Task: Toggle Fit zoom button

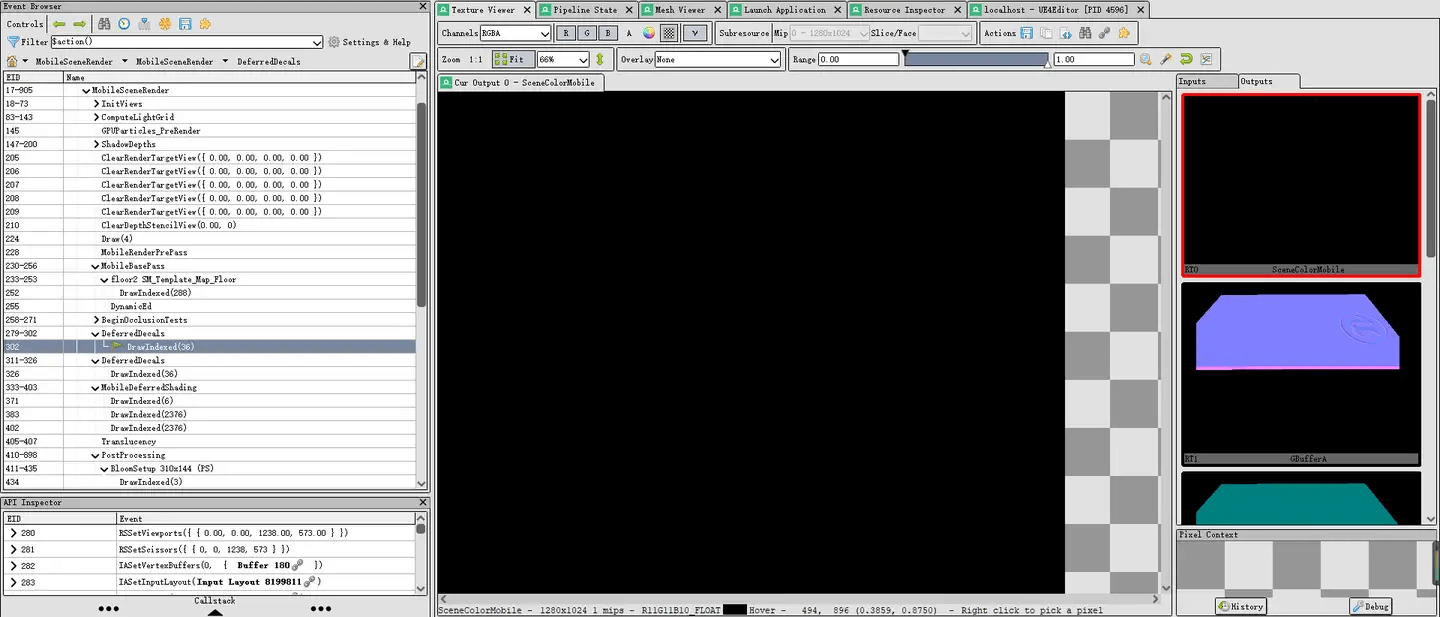Action: (514, 60)
